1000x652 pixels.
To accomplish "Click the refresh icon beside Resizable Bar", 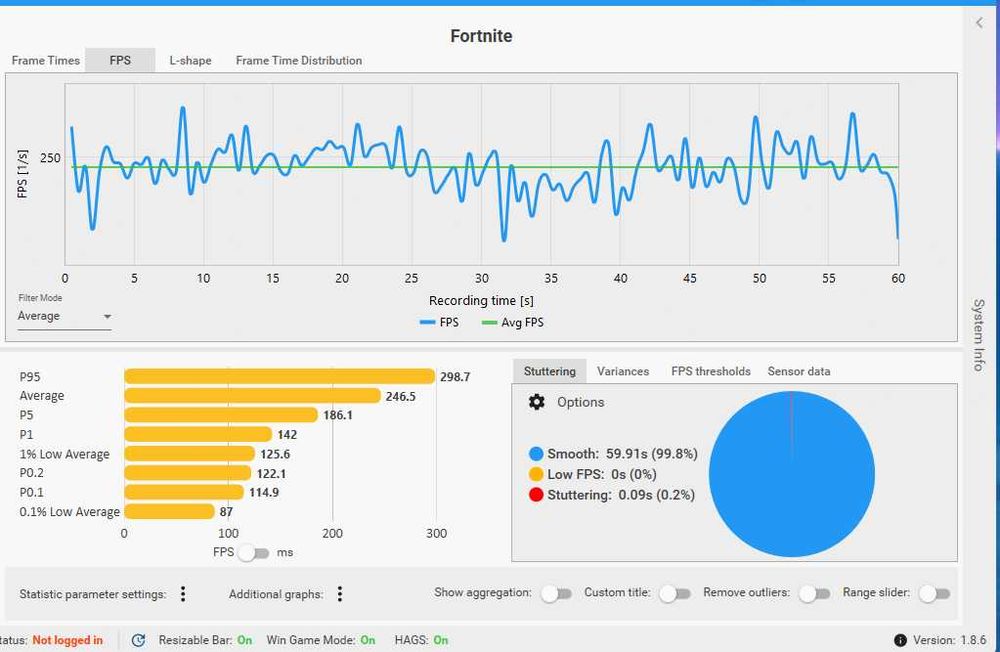I will [x=138, y=640].
